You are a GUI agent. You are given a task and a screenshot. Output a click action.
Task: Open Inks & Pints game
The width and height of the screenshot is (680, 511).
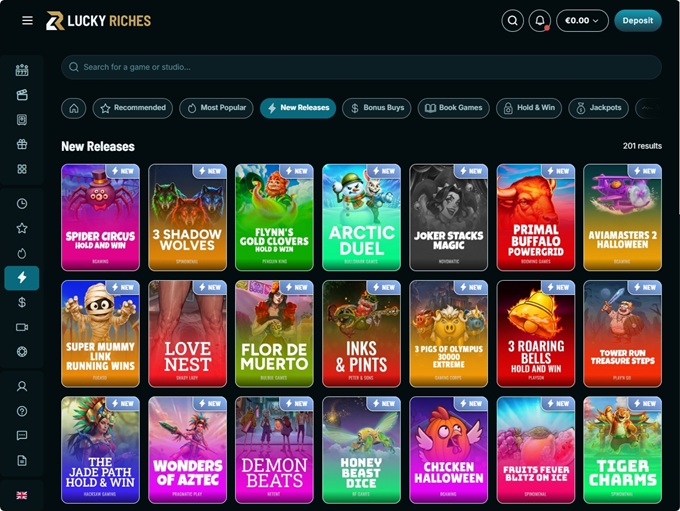(361, 334)
